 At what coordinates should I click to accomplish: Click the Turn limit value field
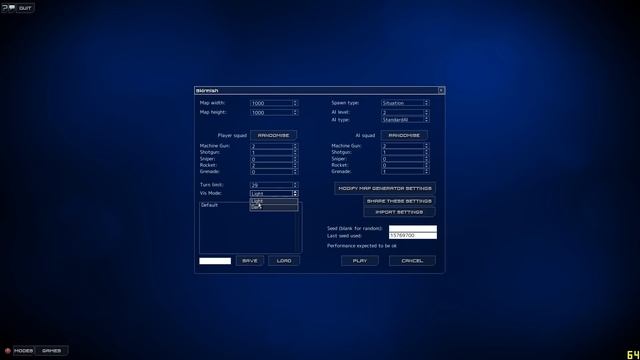coord(271,185)
